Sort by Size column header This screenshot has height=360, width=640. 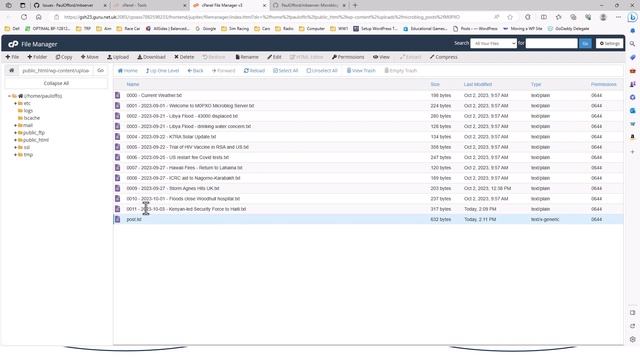pos(435,84)
